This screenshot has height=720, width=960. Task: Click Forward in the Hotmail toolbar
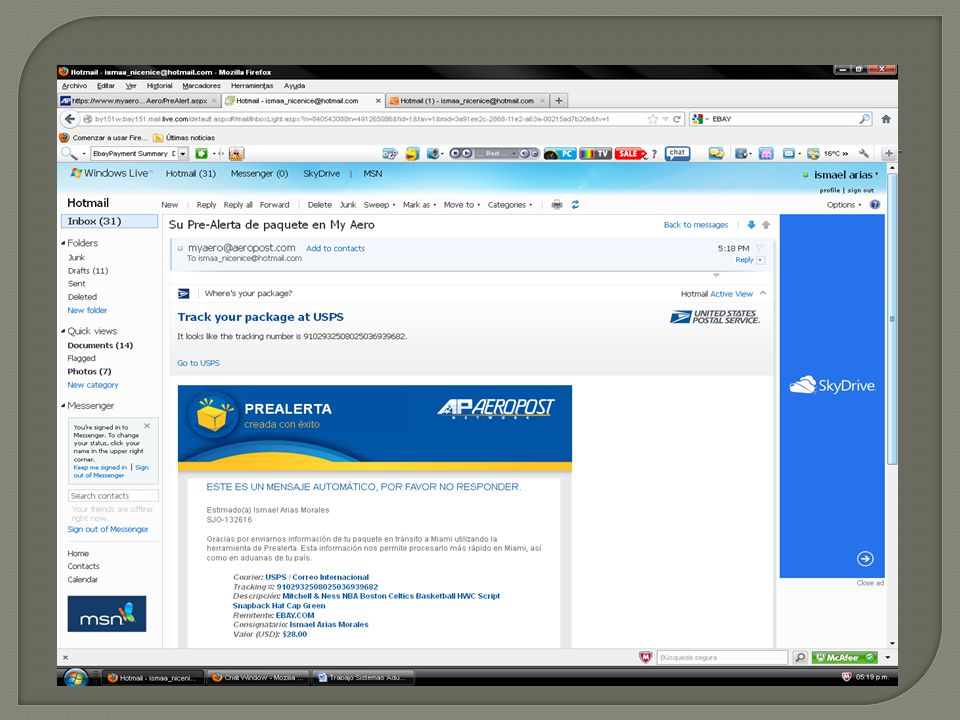274,204
